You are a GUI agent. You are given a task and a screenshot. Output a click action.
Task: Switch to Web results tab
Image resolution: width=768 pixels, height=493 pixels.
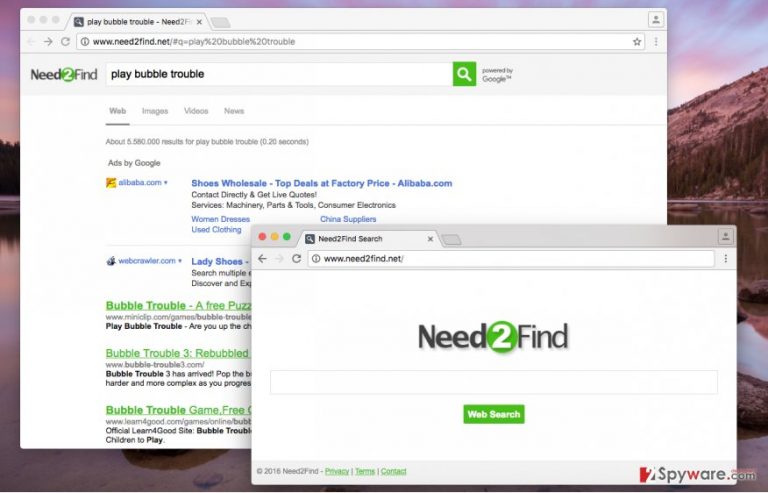click(x=118, y=111)
